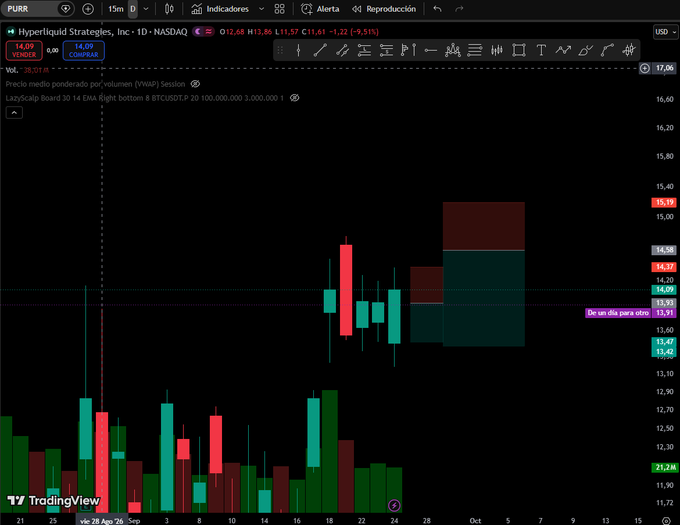Select the candle crosshair measure tool
Image resolution: width=680 pixels, height=525 pixels.
tap(629, 50)
